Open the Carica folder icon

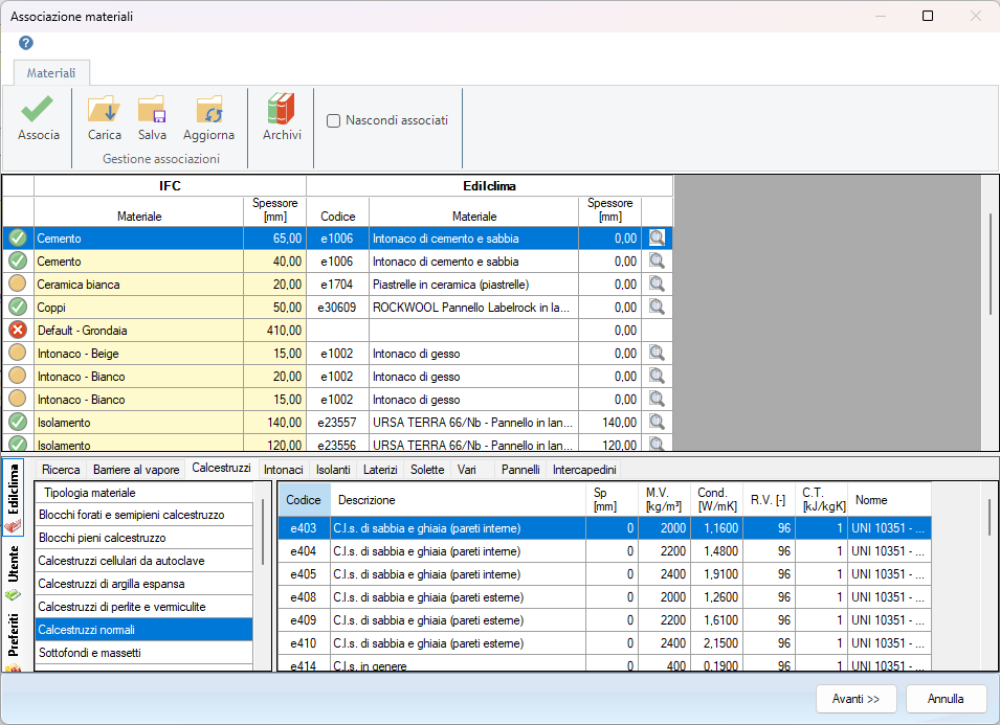point(104,109)
